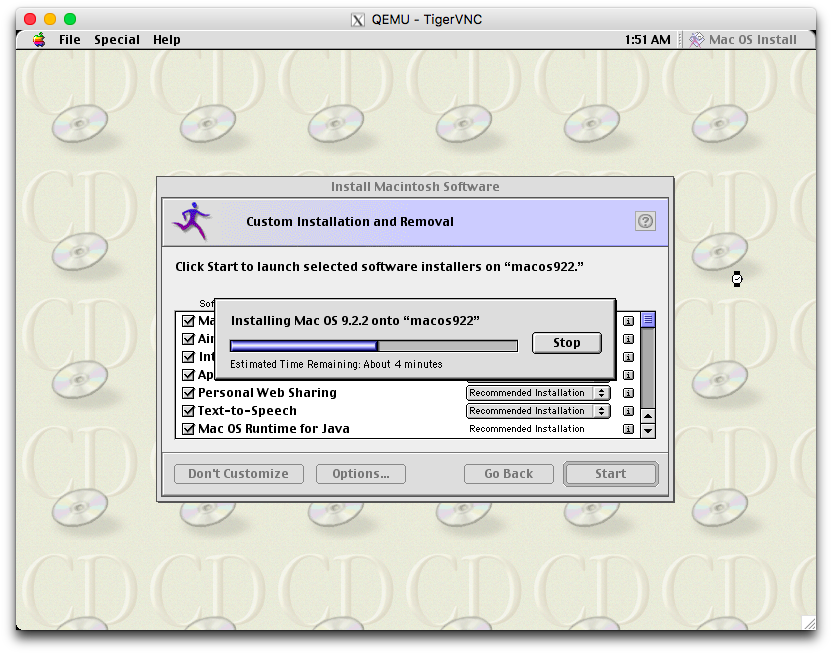Open the Special menu
The image size is (832, 654).
click(117, 40)
